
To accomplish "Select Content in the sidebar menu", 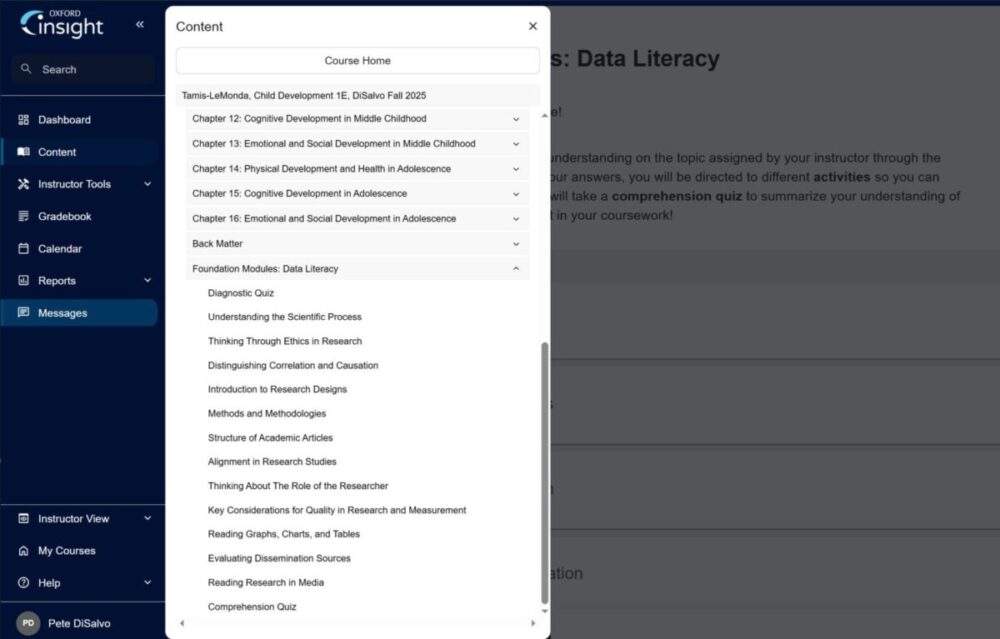I will [x=57, y=152].
